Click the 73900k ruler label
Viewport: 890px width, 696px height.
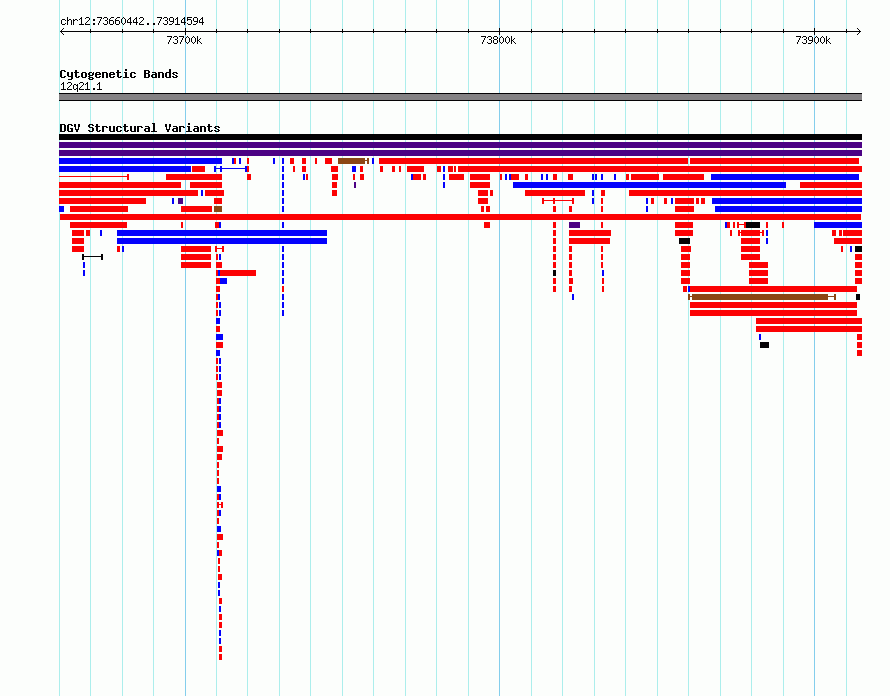[x=813, y=40]
